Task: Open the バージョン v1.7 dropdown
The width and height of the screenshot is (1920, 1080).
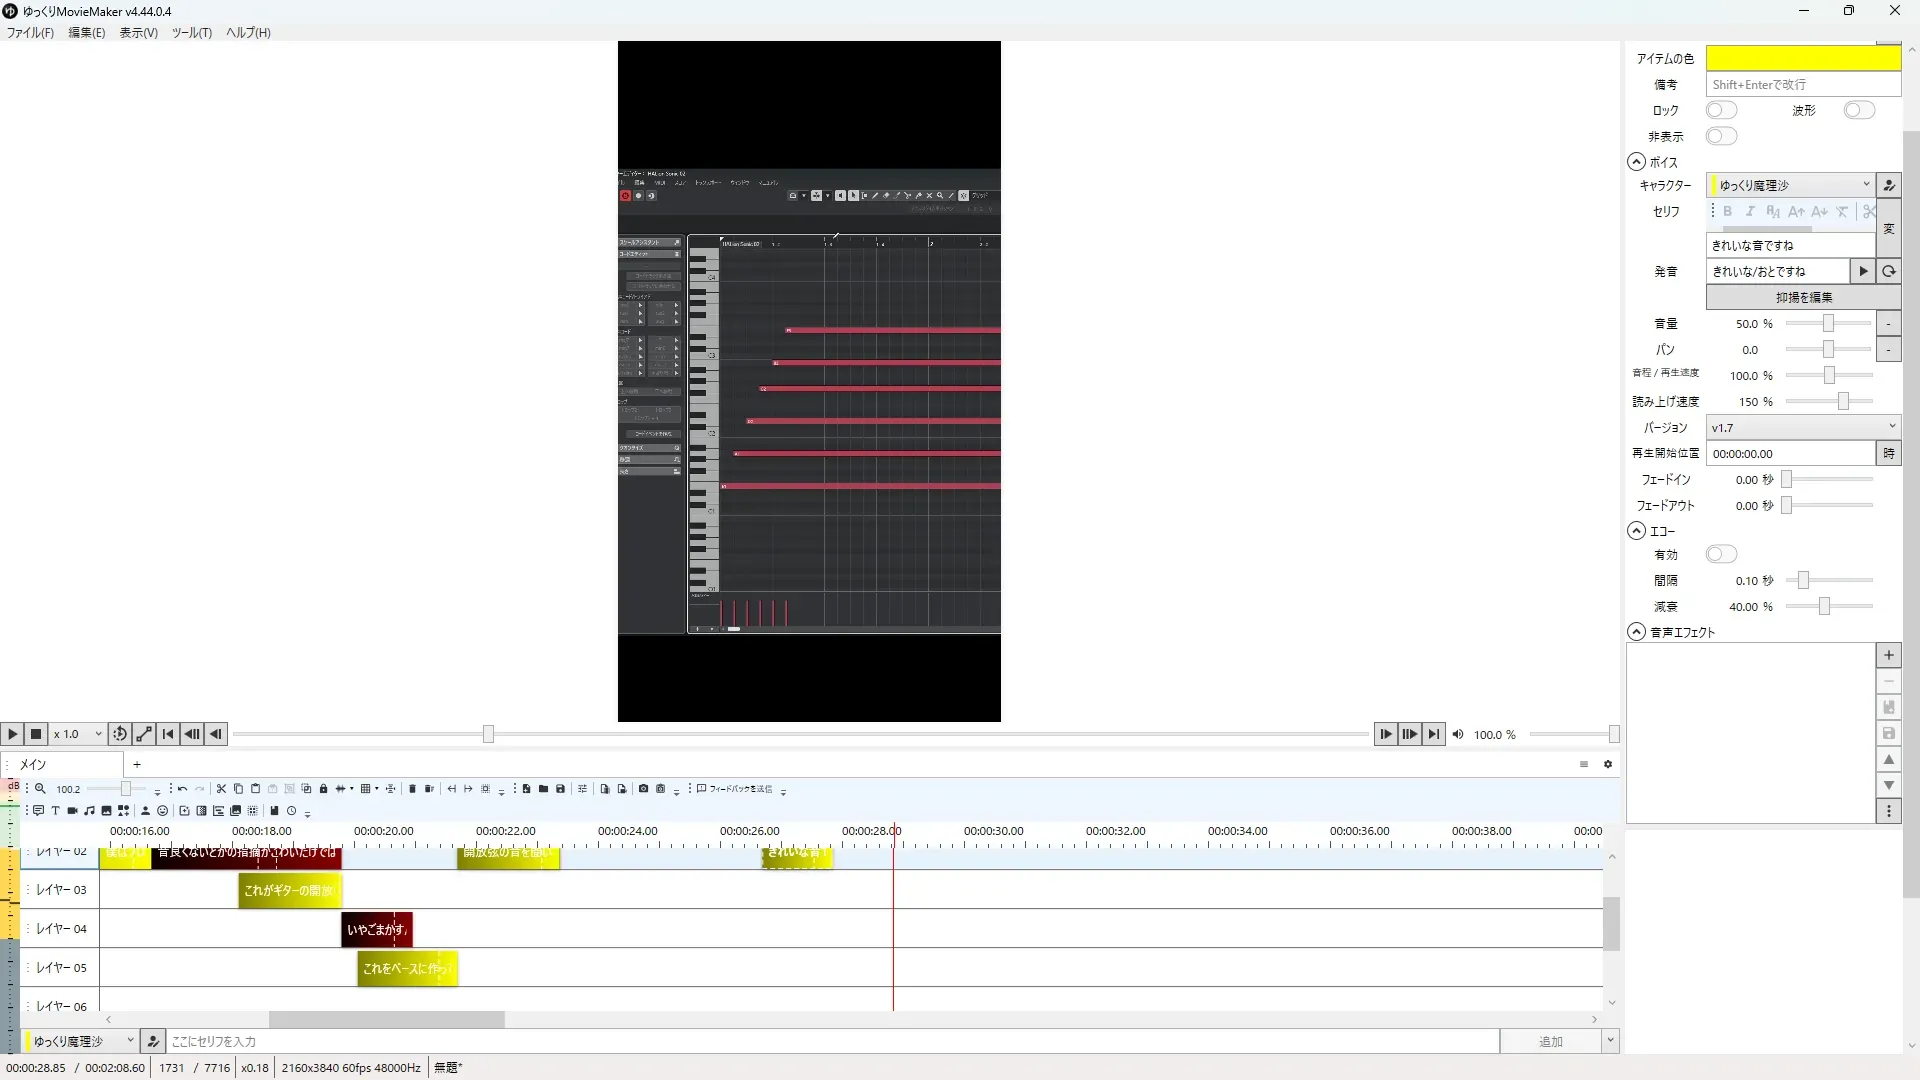Action: (1802, 427)
